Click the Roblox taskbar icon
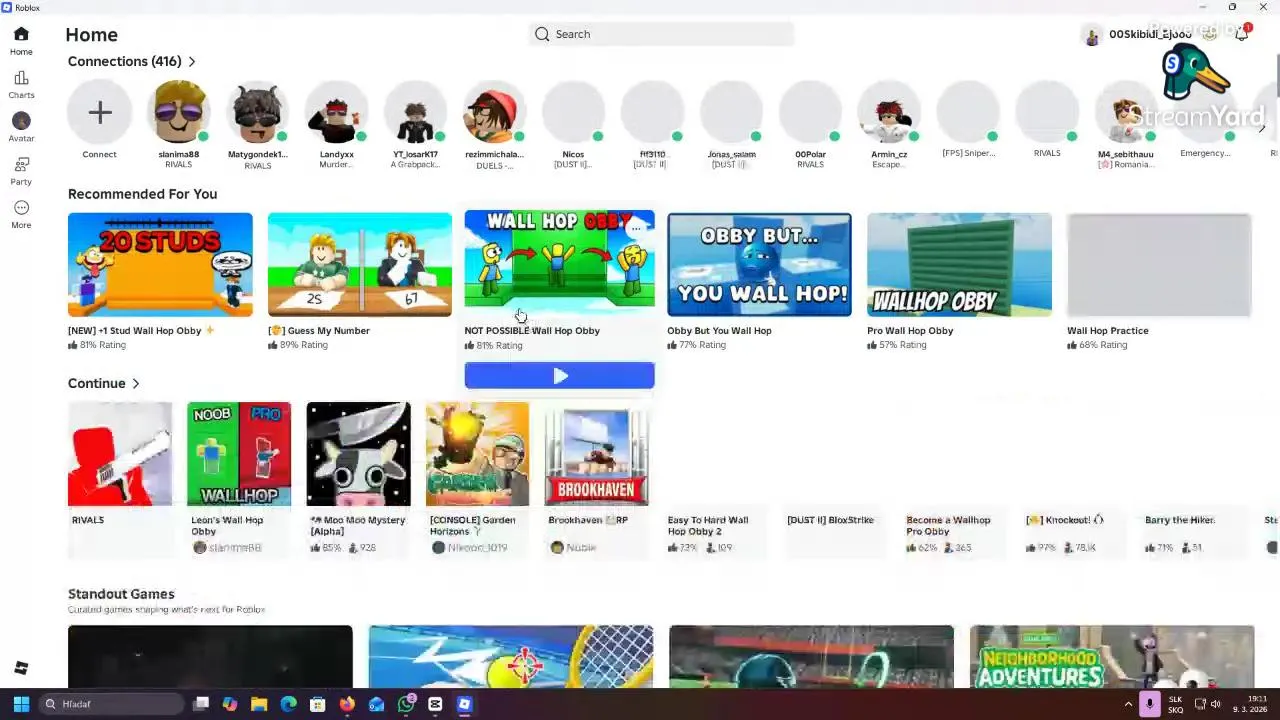The height and width of the screenshot is (720, 1280). [465, 704]
